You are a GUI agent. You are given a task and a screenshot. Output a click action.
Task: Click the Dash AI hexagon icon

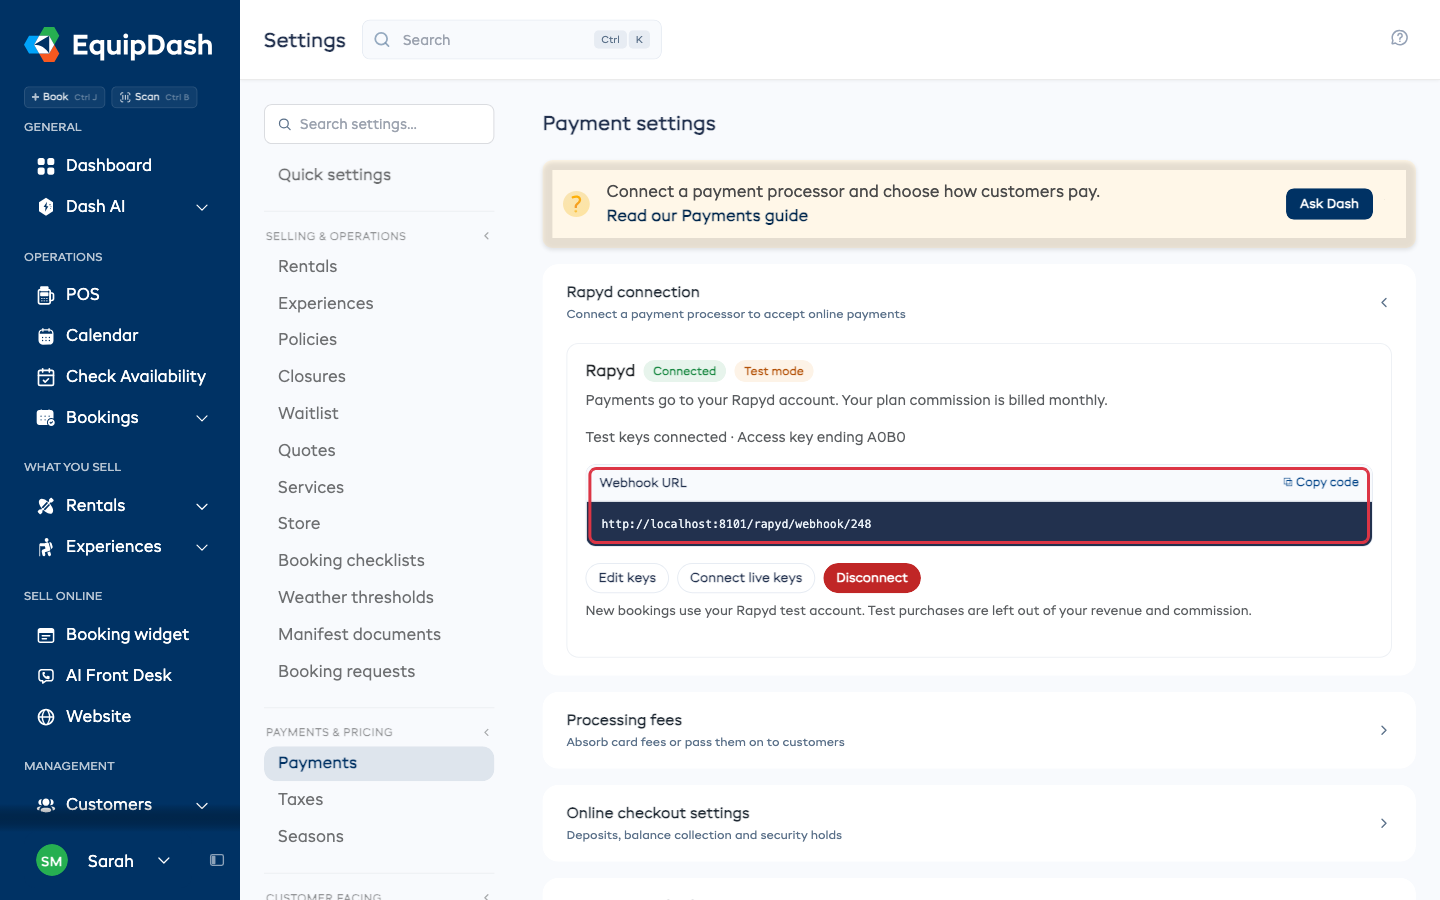click(x=46, y=207)
